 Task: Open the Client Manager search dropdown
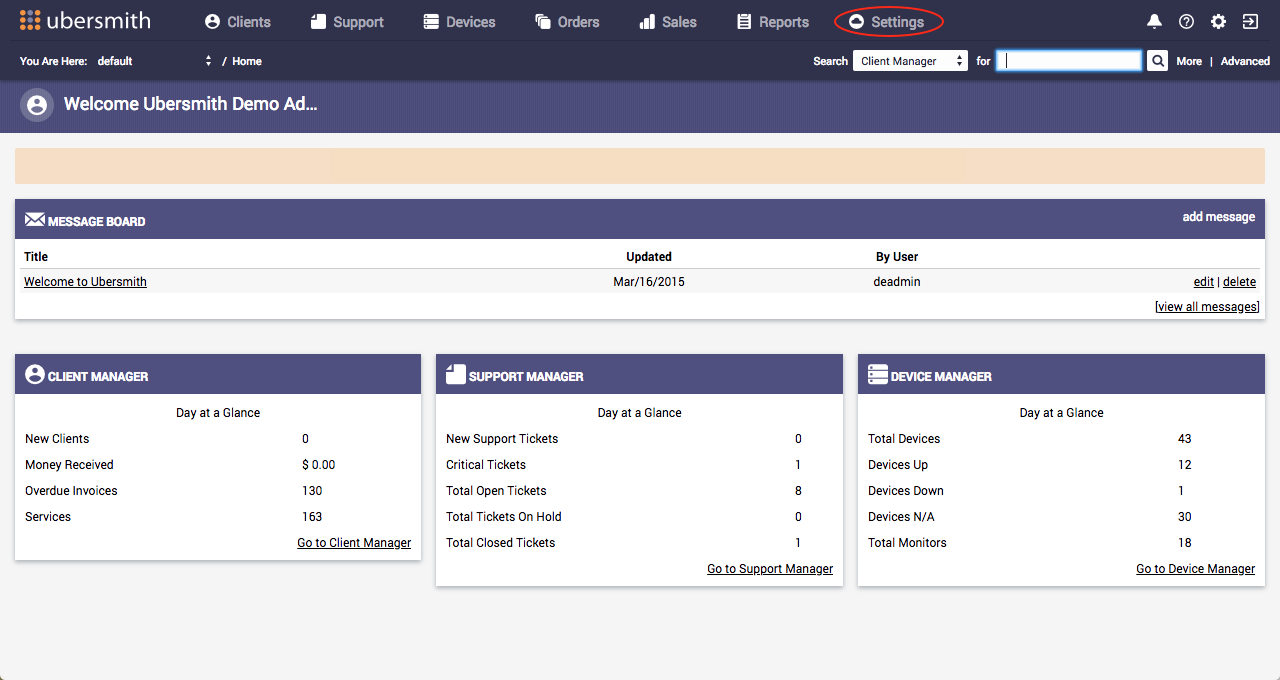pos(910,61)
